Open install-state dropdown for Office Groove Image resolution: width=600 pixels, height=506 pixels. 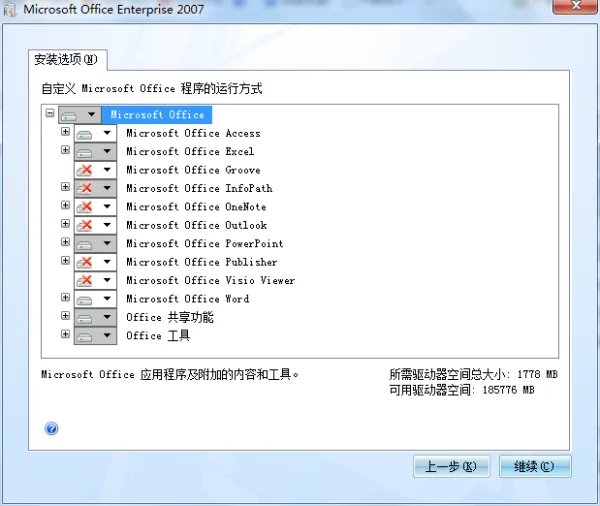107,170
